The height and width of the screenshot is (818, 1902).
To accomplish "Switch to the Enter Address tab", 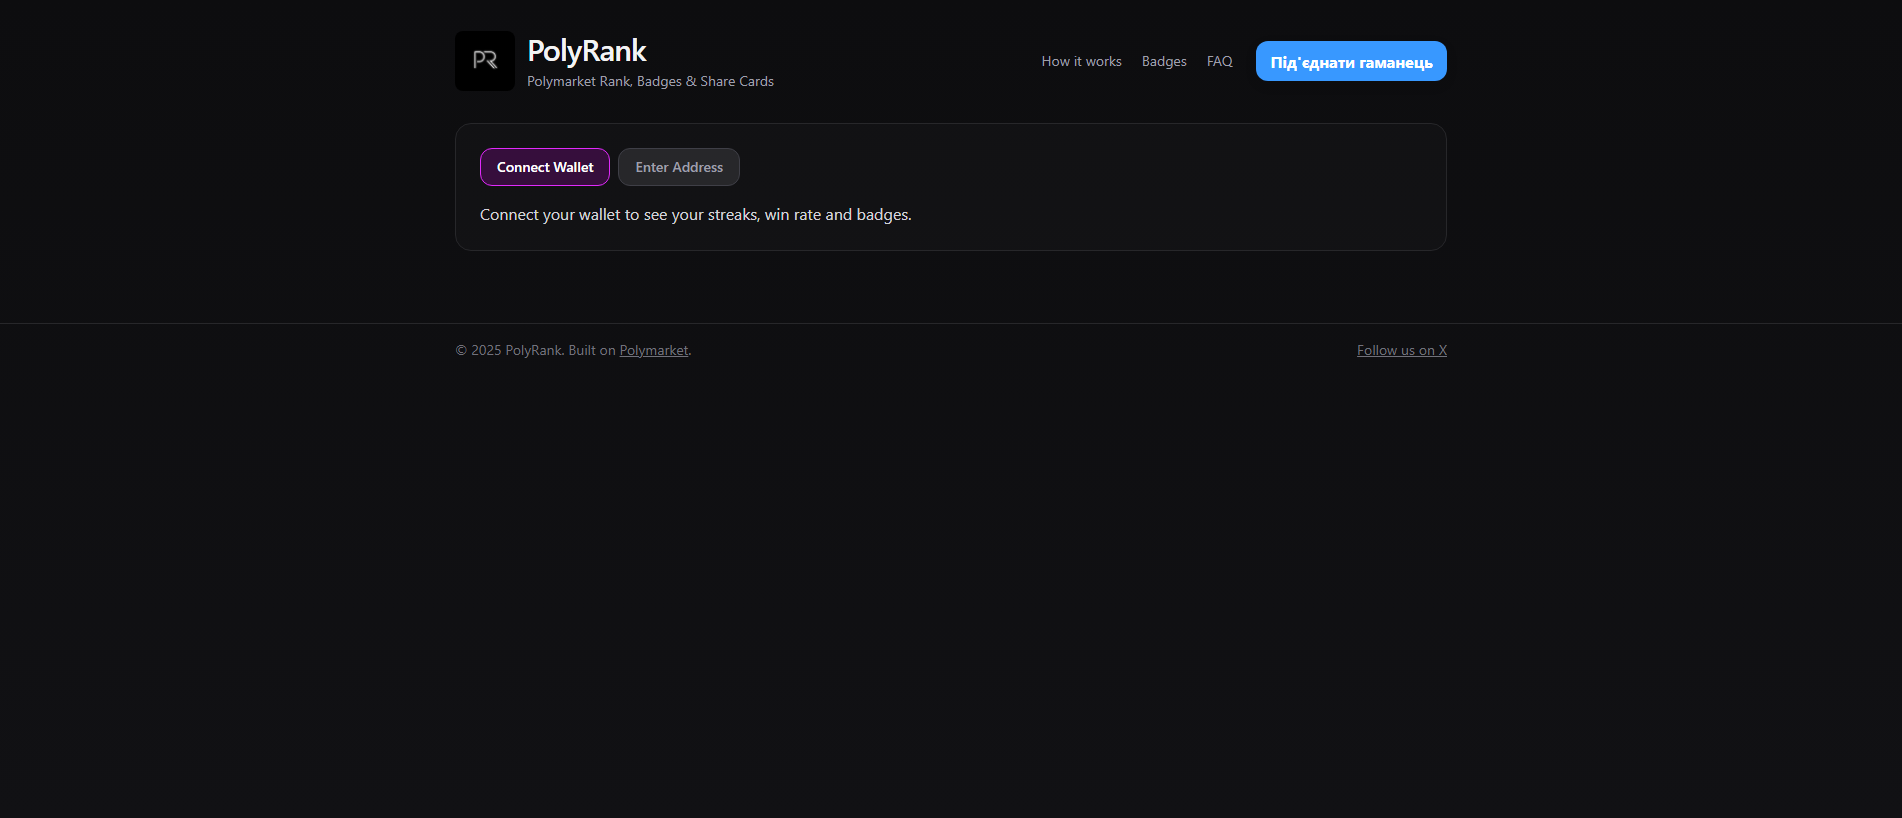I will [x=679, y=167].
